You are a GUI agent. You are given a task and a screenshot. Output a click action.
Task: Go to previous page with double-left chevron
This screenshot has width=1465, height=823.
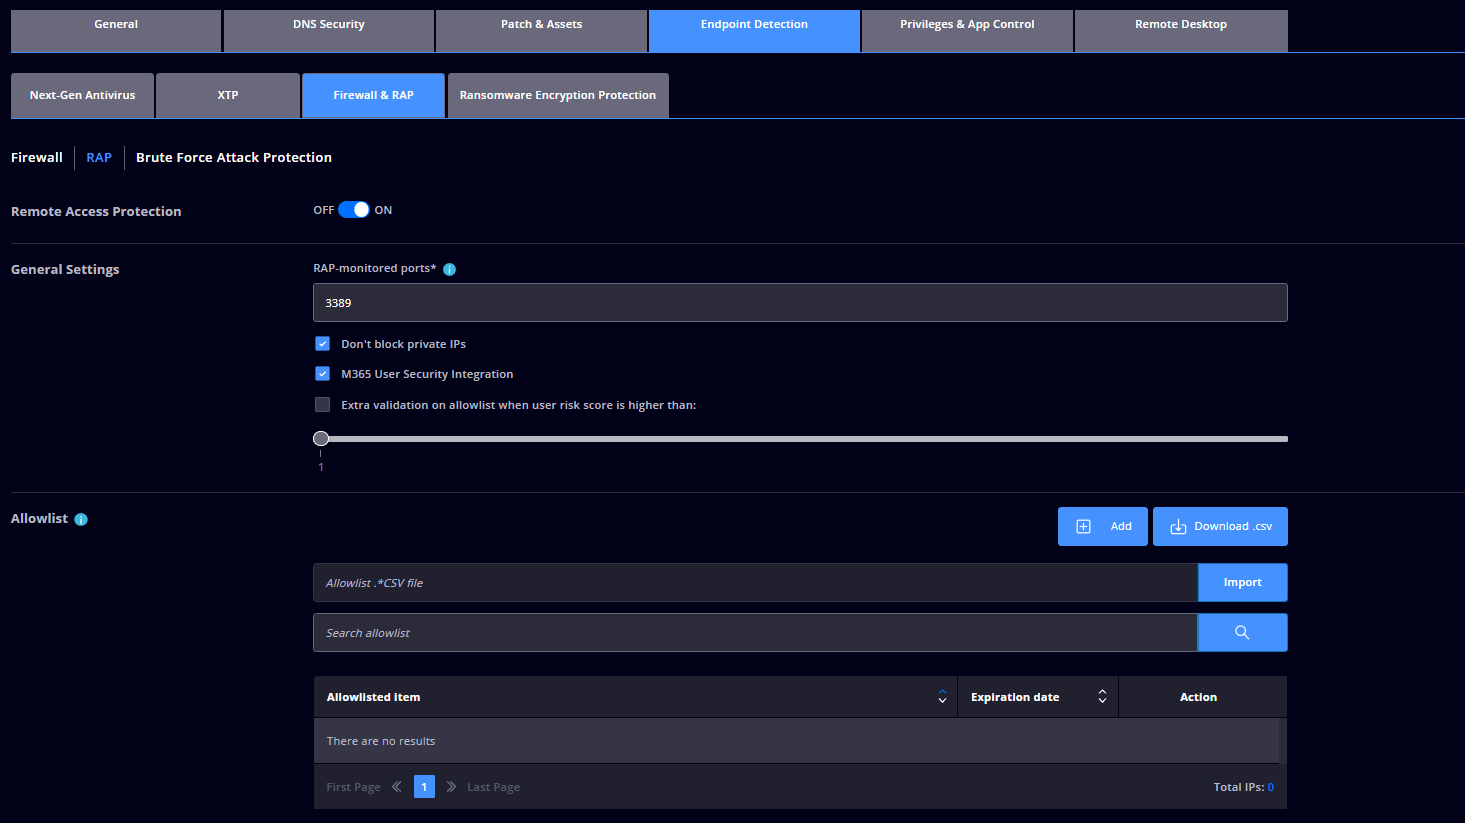397,787
